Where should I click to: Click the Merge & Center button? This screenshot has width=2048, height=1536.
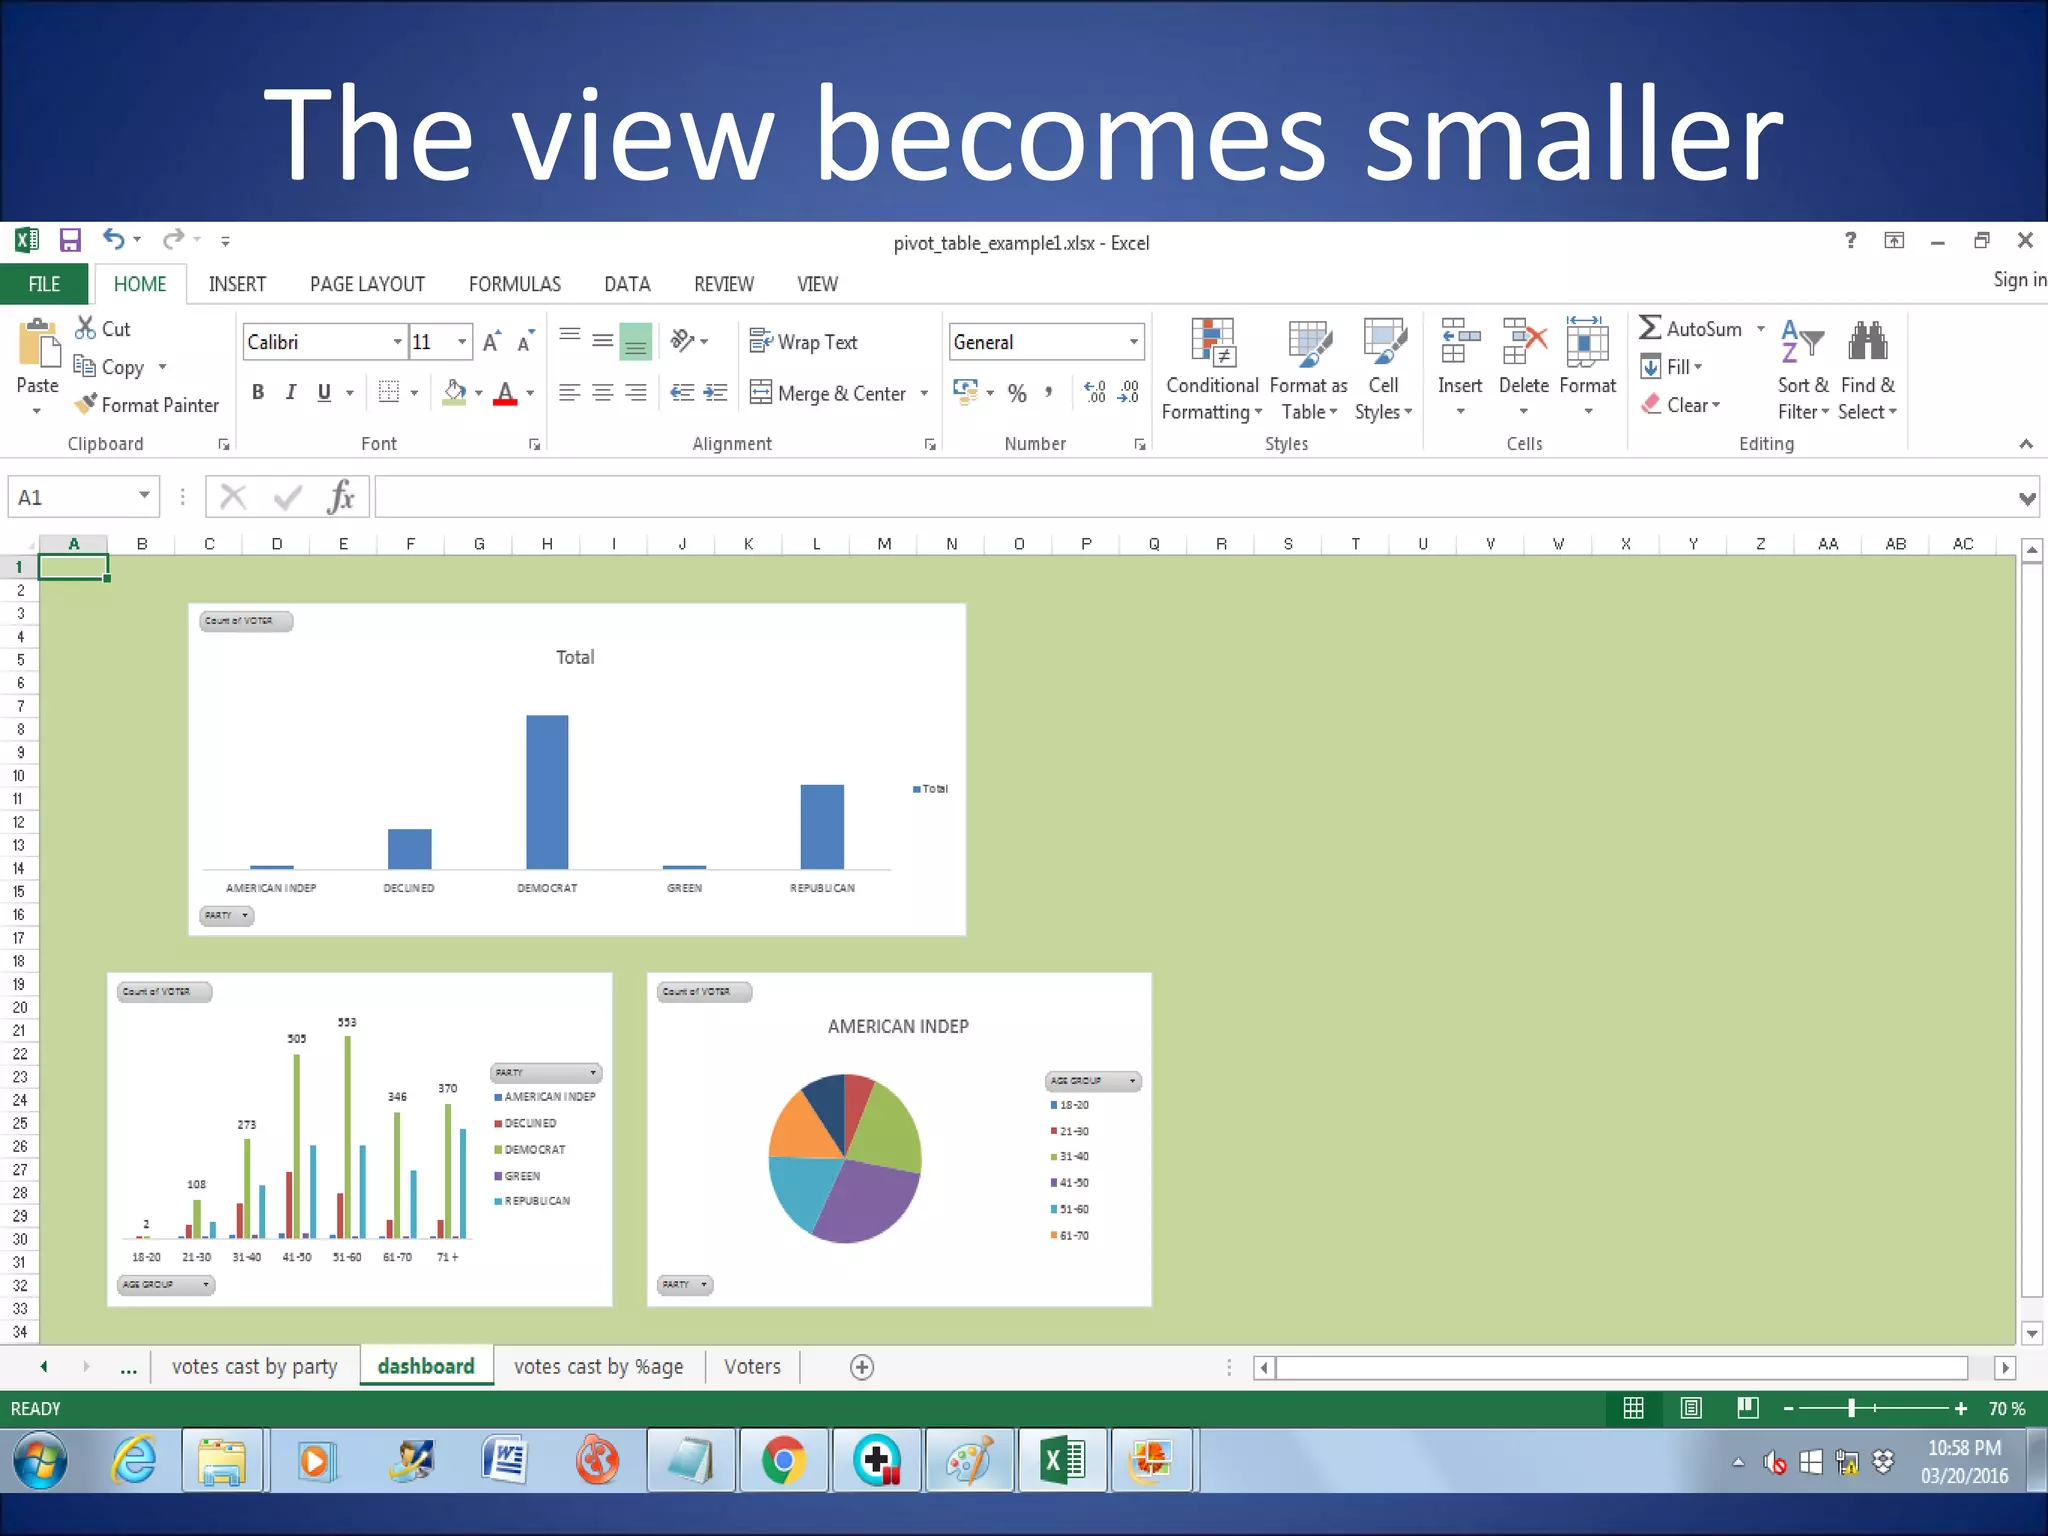click(x=829, y=393)
